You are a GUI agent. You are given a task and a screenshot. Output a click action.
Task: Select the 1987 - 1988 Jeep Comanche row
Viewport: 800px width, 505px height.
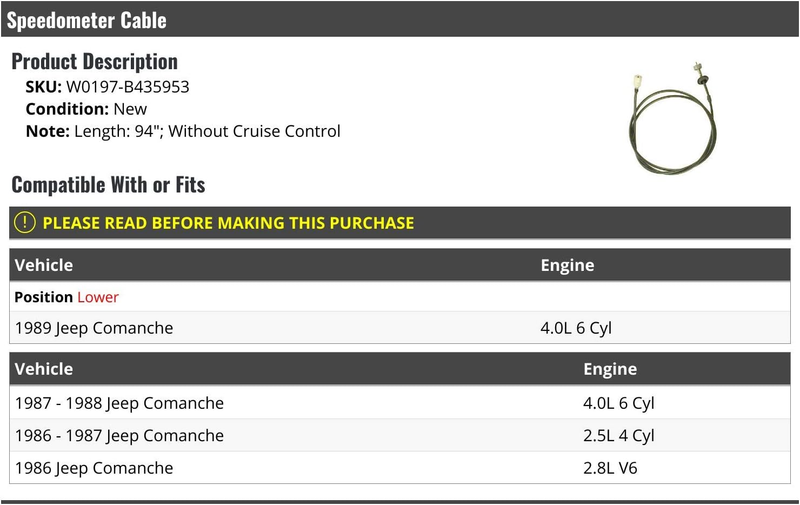[x=400, y=403]
